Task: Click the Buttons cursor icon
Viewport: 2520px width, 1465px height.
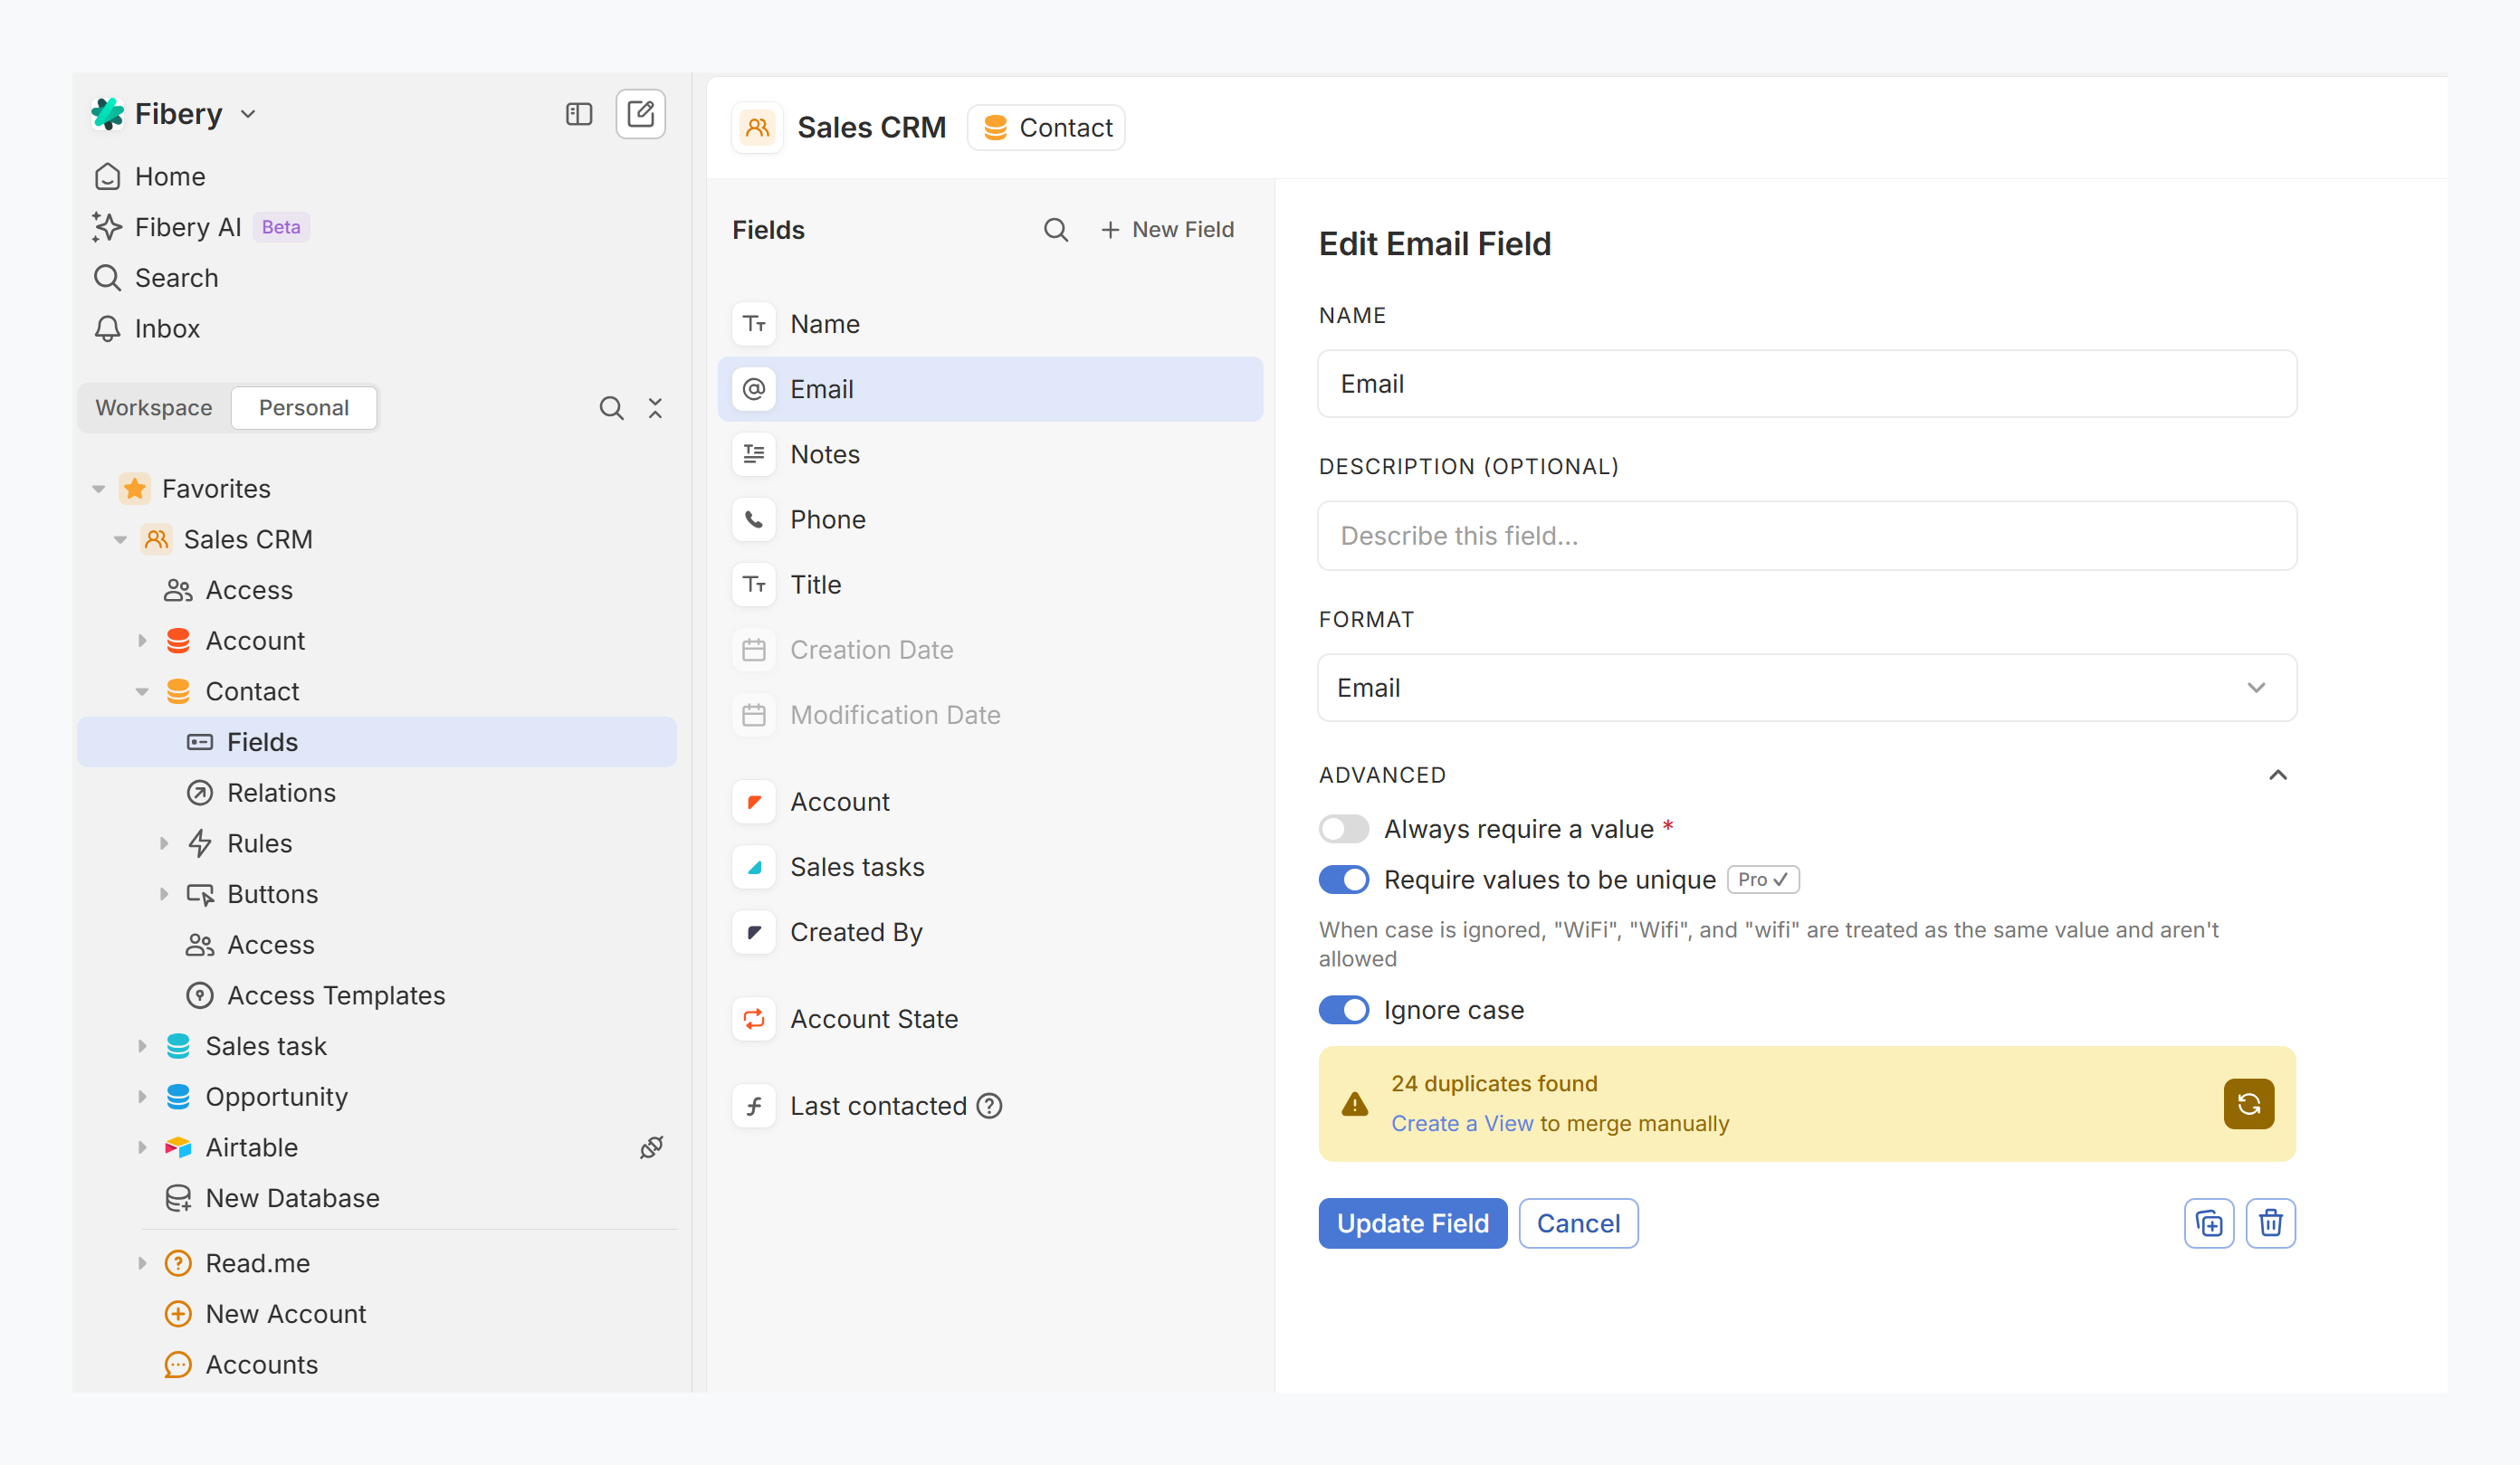Action: click(200, 894)
